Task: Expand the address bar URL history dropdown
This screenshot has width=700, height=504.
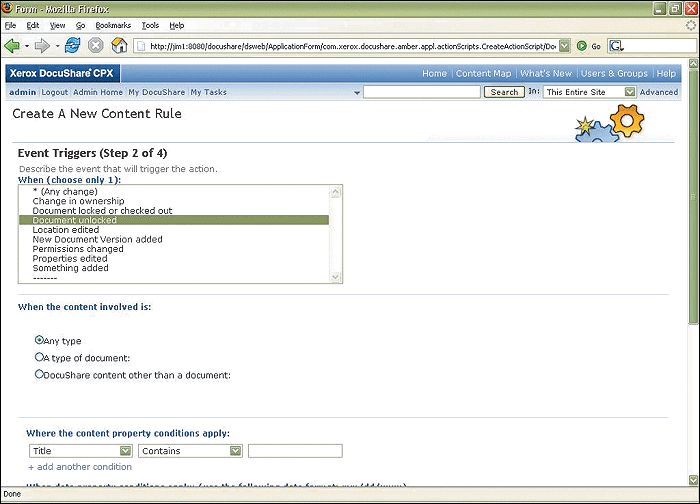Action: (x=565, y=46)
